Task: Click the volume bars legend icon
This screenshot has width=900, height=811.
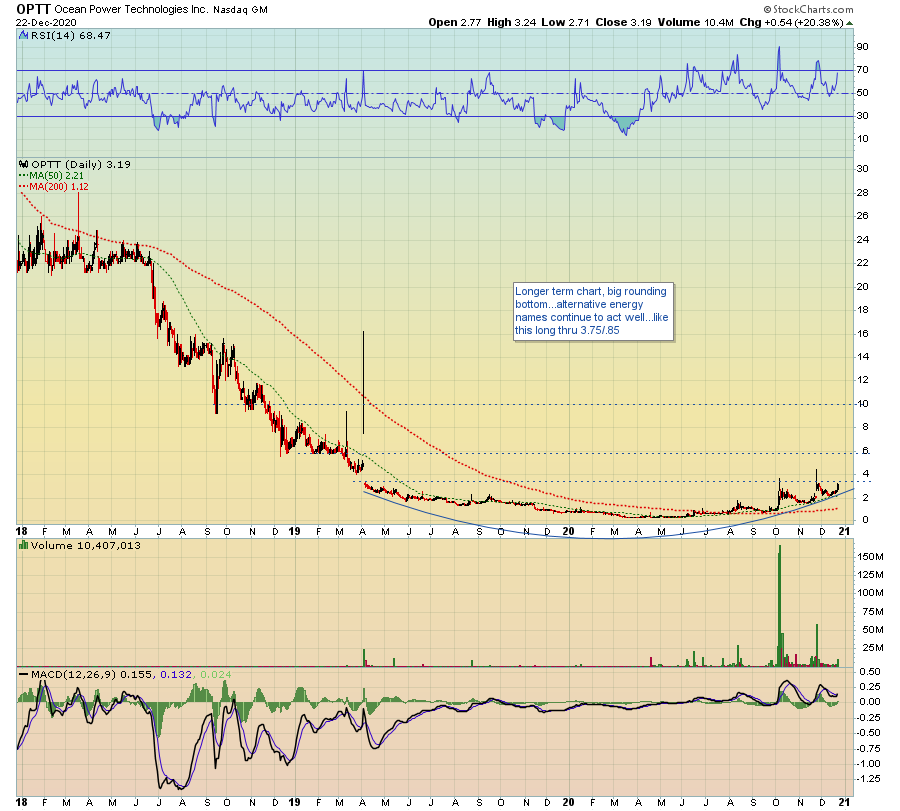Action: coord(24,545)
